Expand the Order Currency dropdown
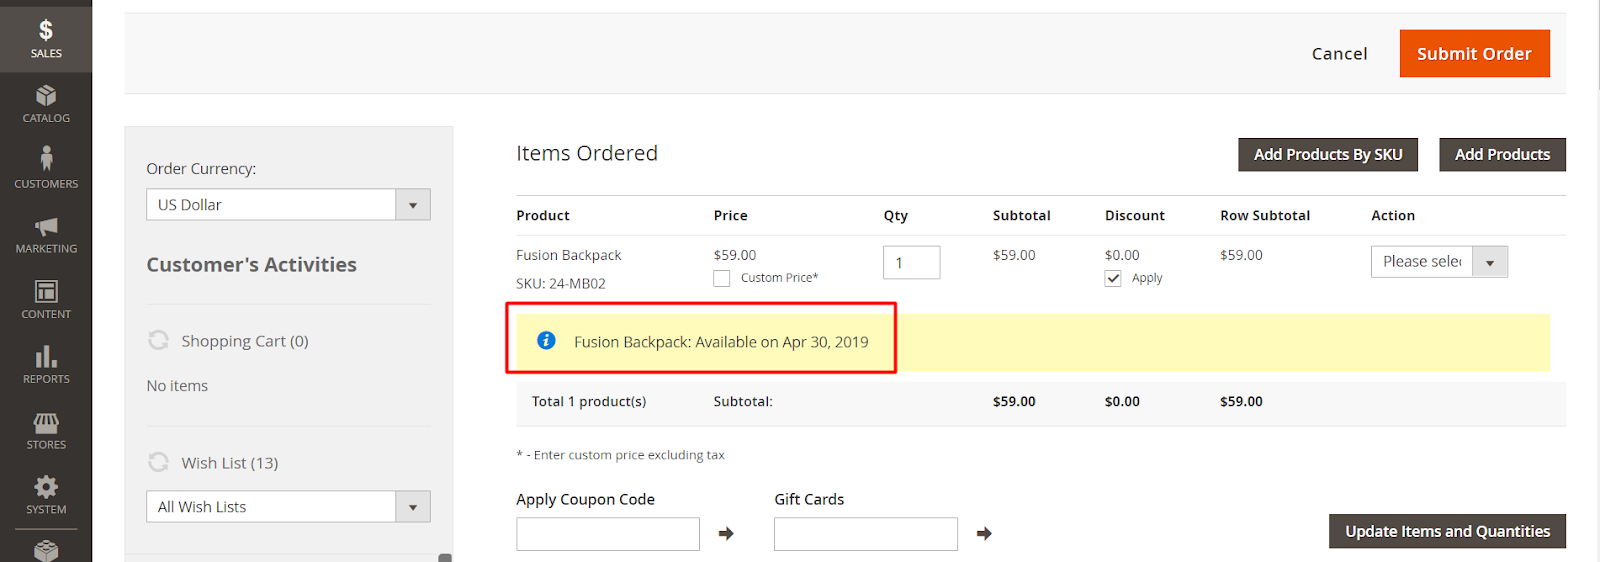The image size is (1600, 562). 288,205
